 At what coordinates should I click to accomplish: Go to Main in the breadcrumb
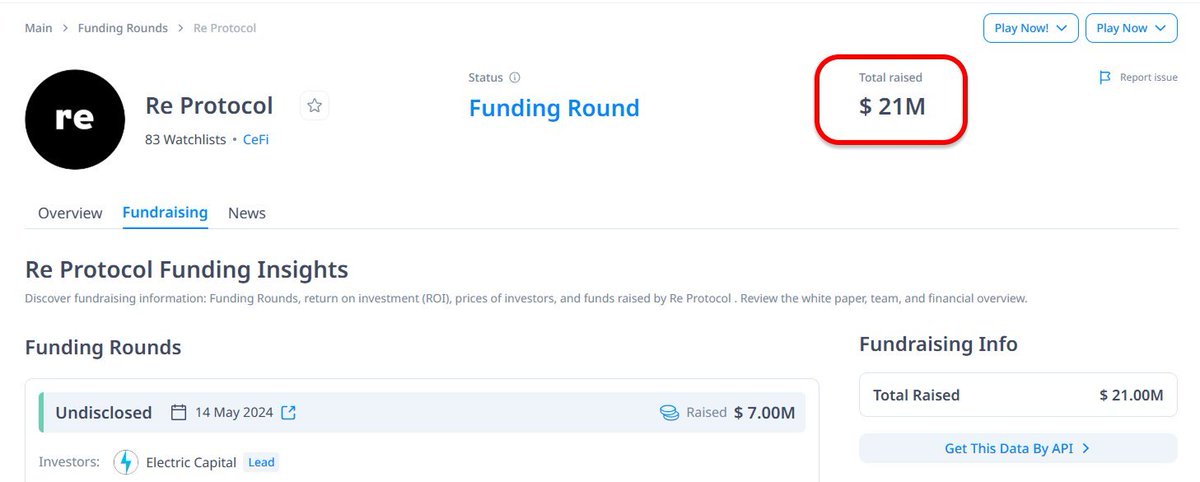pyautogui.click(x=39, y=28)
